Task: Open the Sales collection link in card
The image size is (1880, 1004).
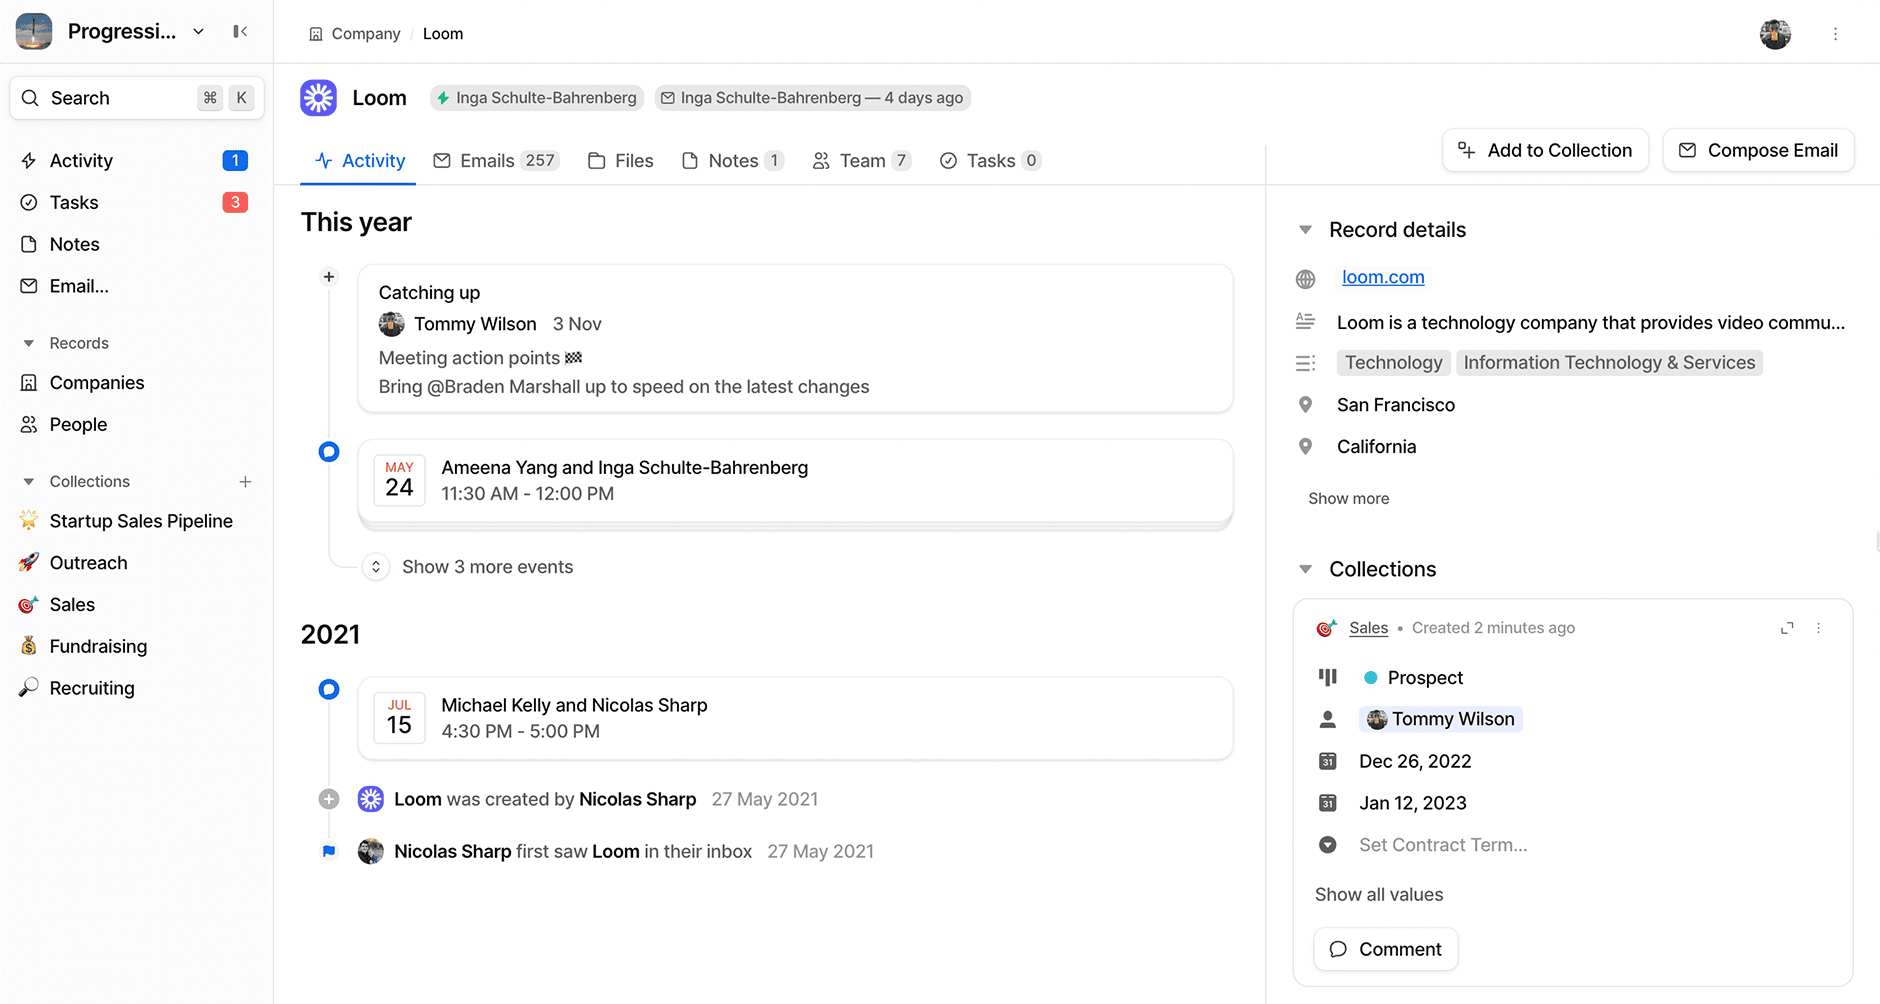Action: coord(1368,628)
